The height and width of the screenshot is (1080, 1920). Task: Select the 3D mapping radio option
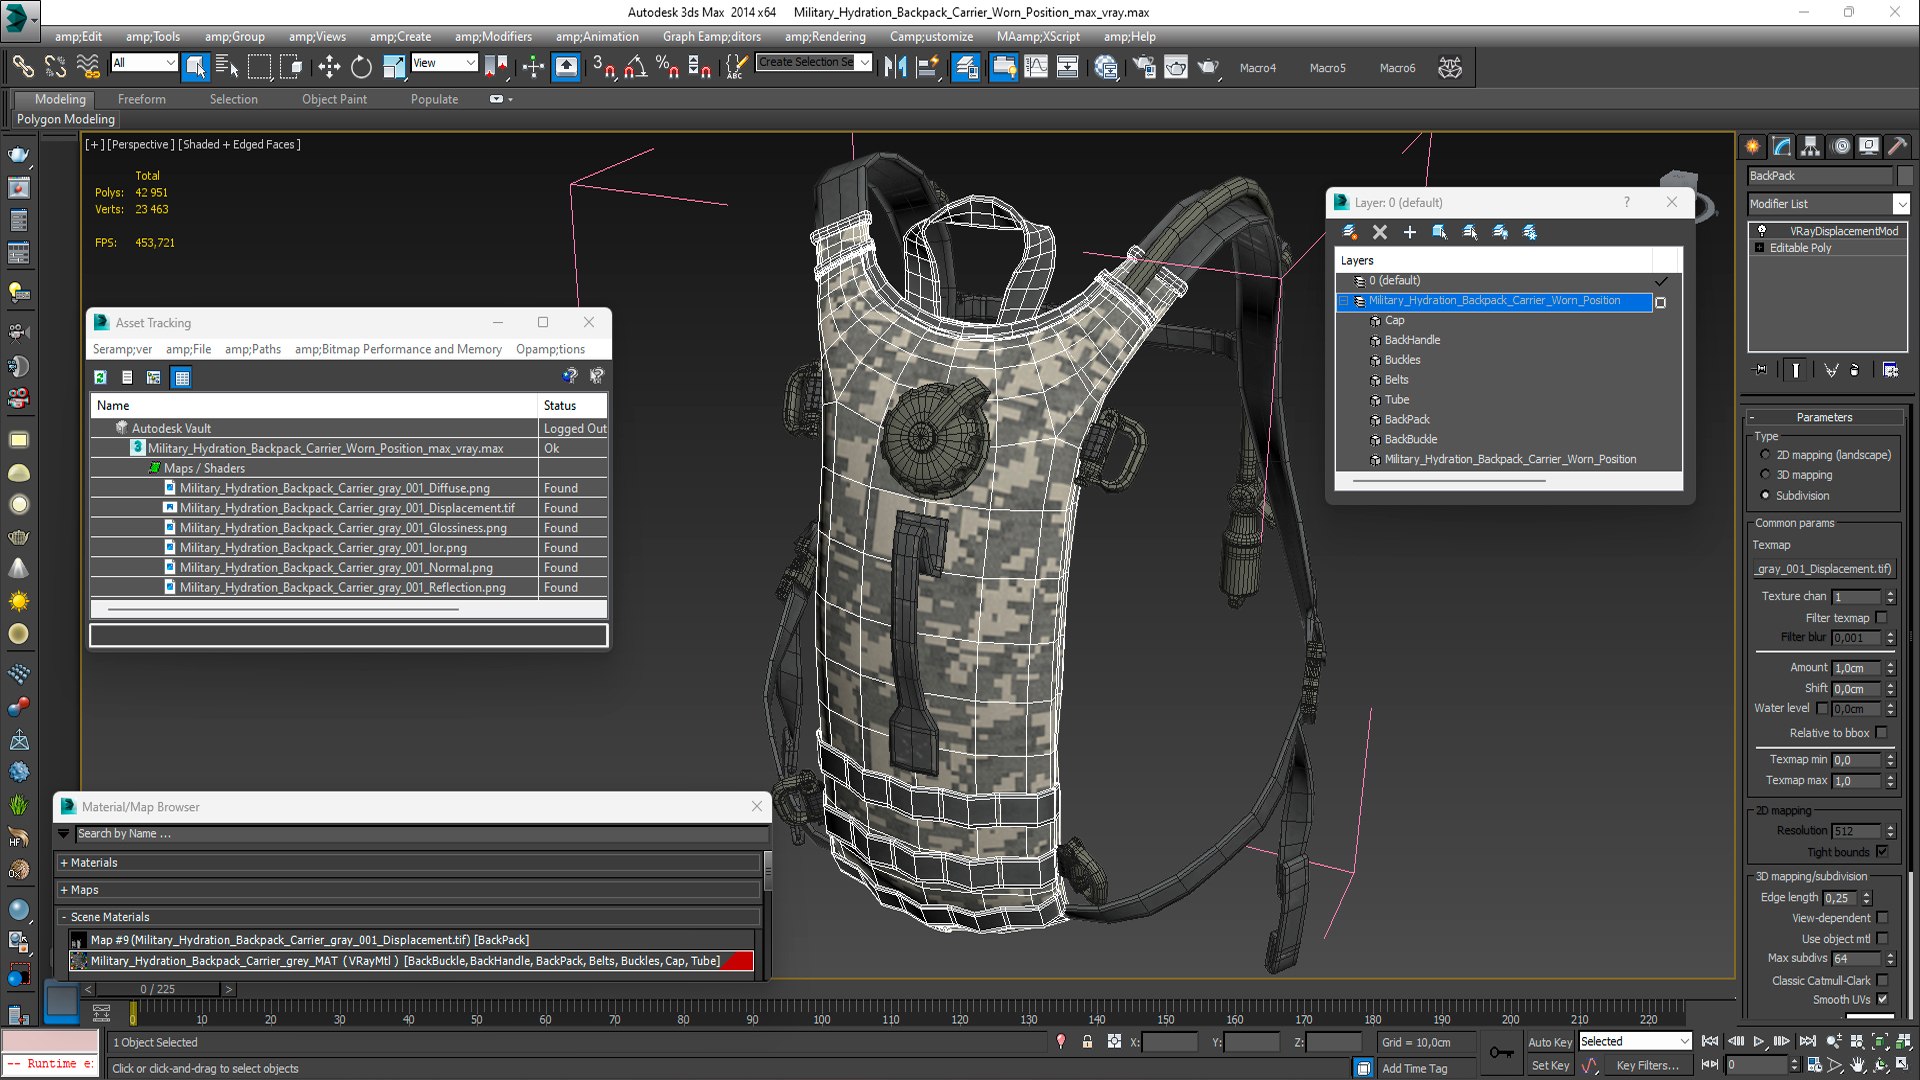coord(1765,475)
